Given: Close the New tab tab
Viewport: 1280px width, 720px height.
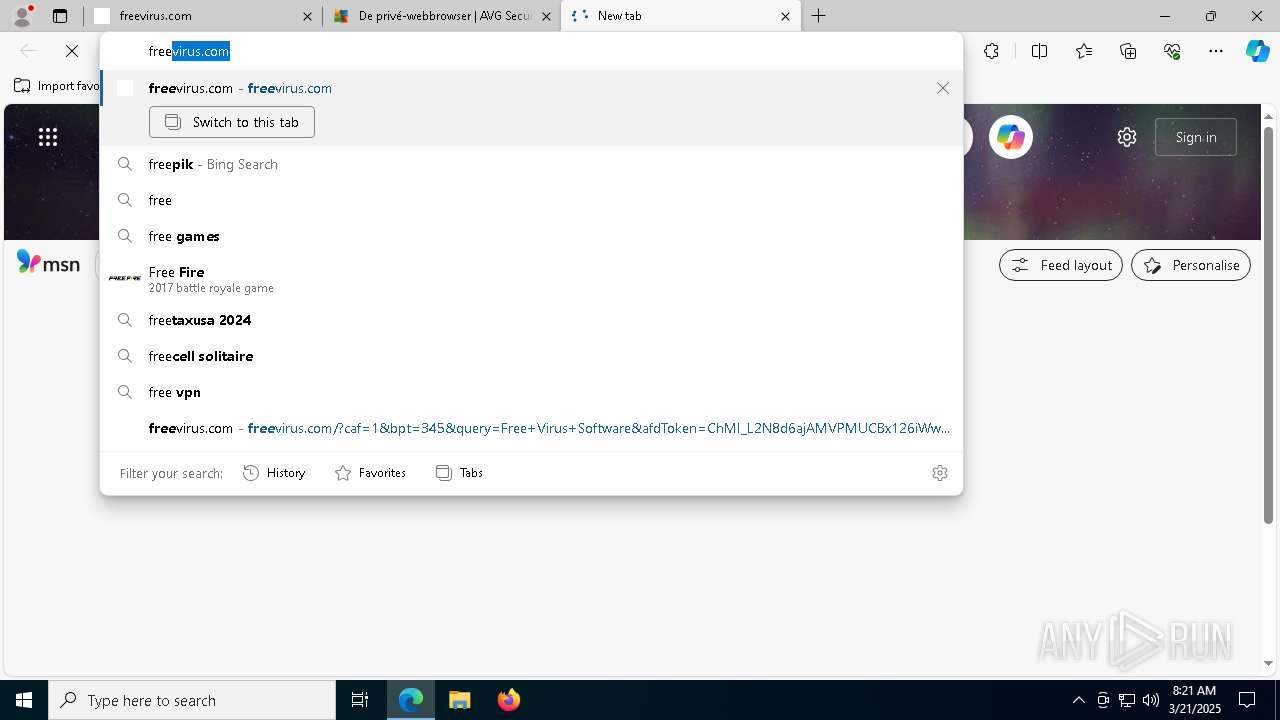Looking at the screenshot, I should (785, 16).
